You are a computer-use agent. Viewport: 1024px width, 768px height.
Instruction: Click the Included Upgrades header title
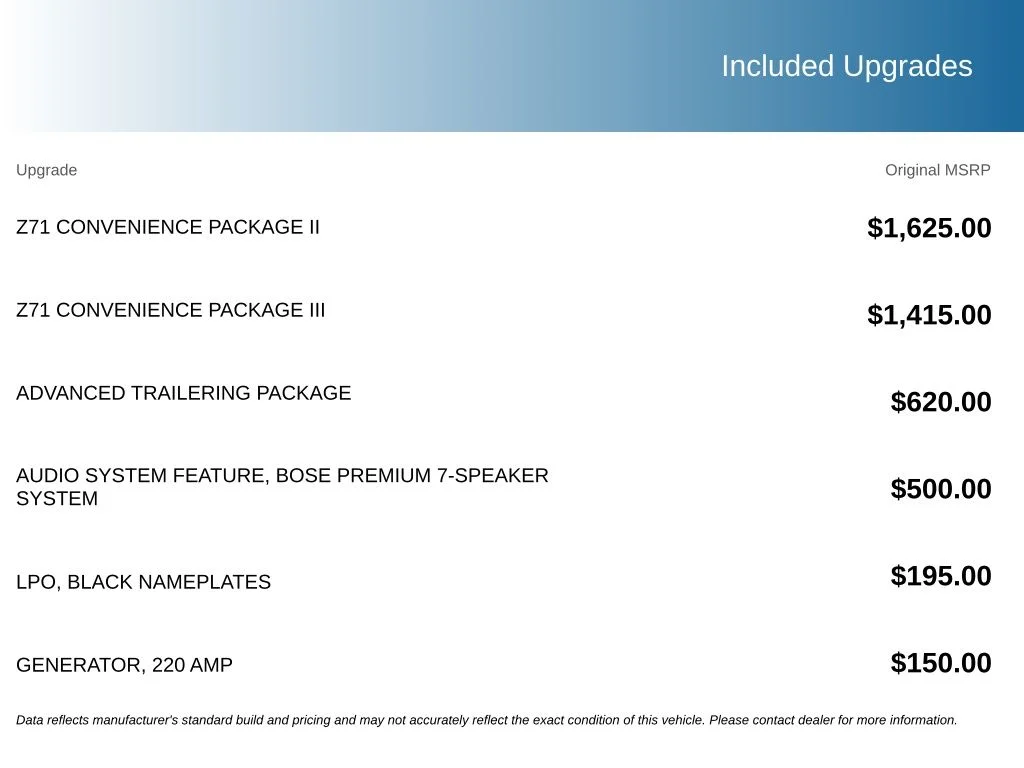[846, 67]
